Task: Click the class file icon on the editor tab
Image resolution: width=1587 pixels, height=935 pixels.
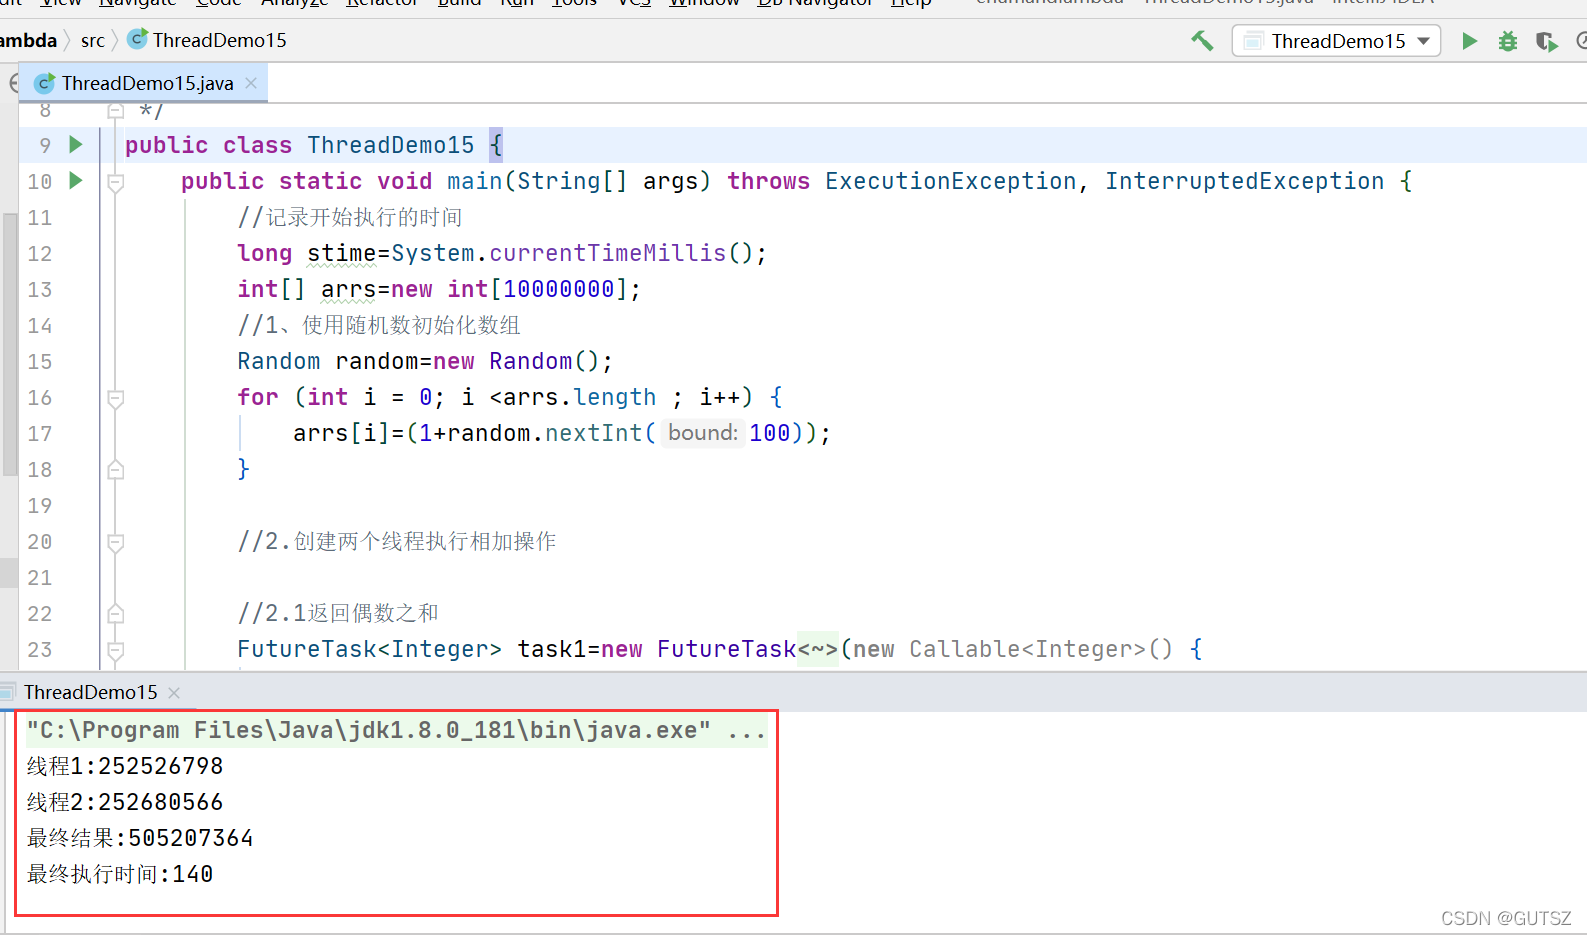Action: [x=45, y=83]
